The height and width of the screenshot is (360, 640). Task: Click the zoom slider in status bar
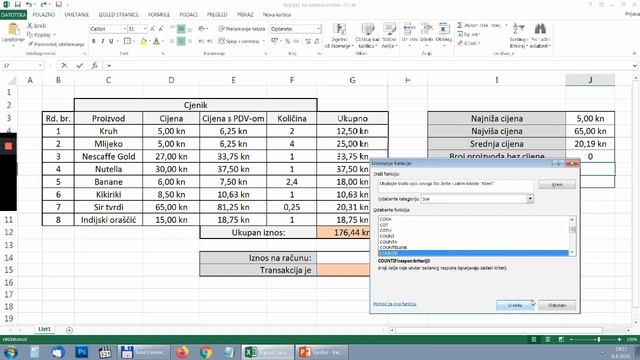pos(598,339)
